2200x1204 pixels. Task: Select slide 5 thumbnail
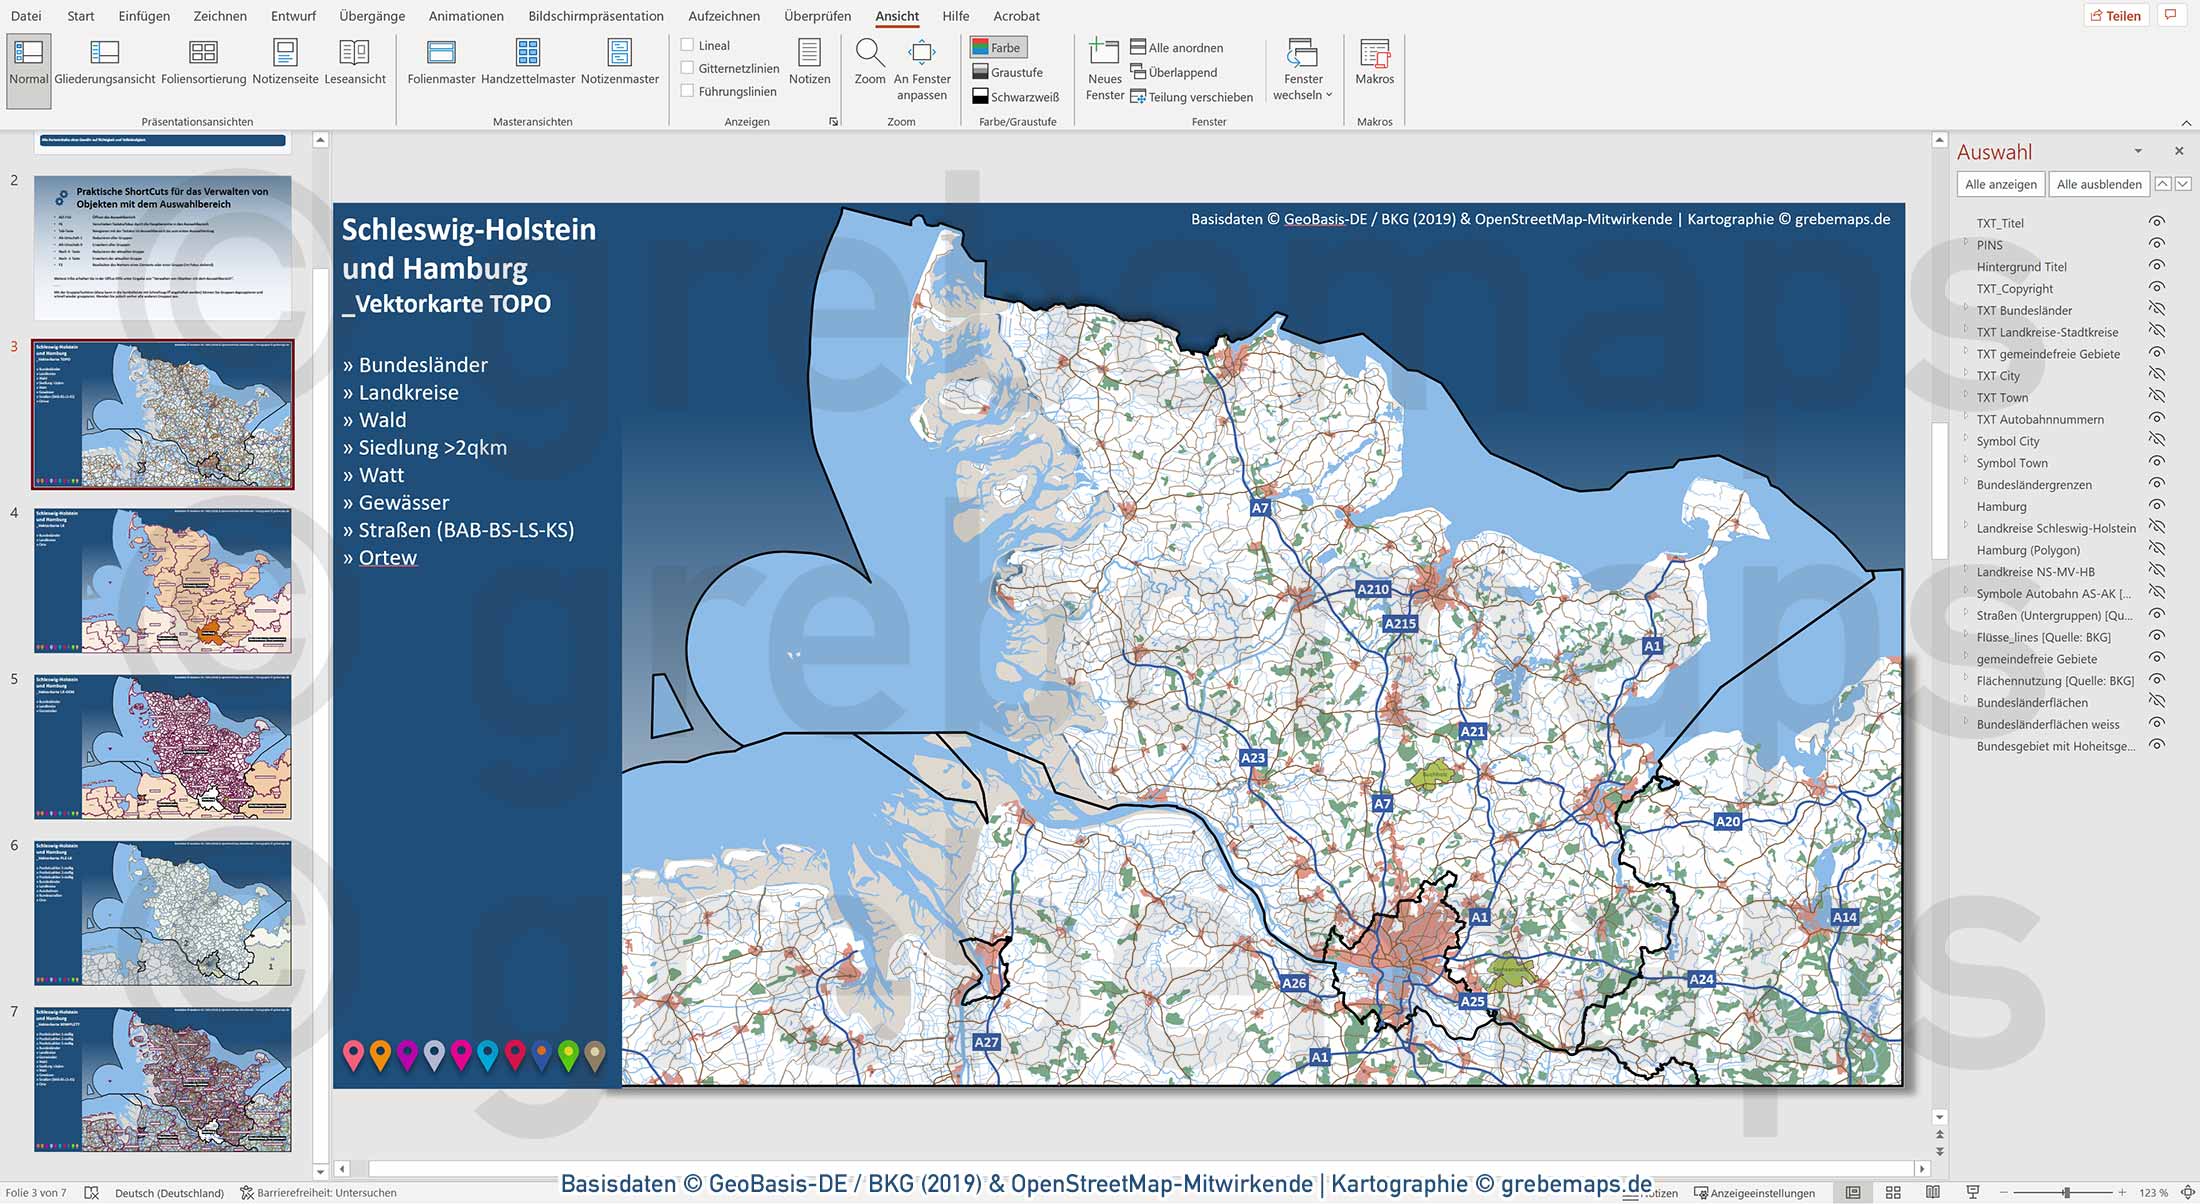coord(163,746)
